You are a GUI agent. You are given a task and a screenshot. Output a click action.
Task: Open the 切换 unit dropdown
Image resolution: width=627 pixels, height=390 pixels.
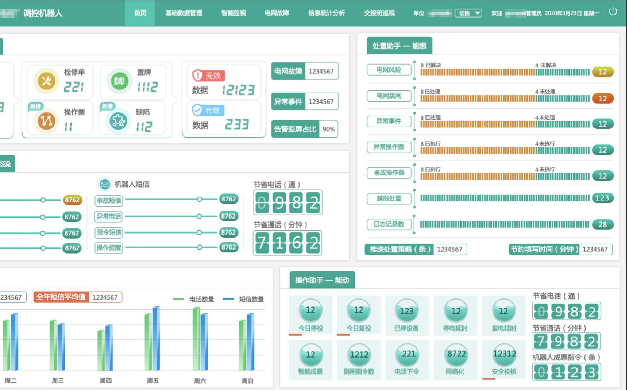coord(468,13)
